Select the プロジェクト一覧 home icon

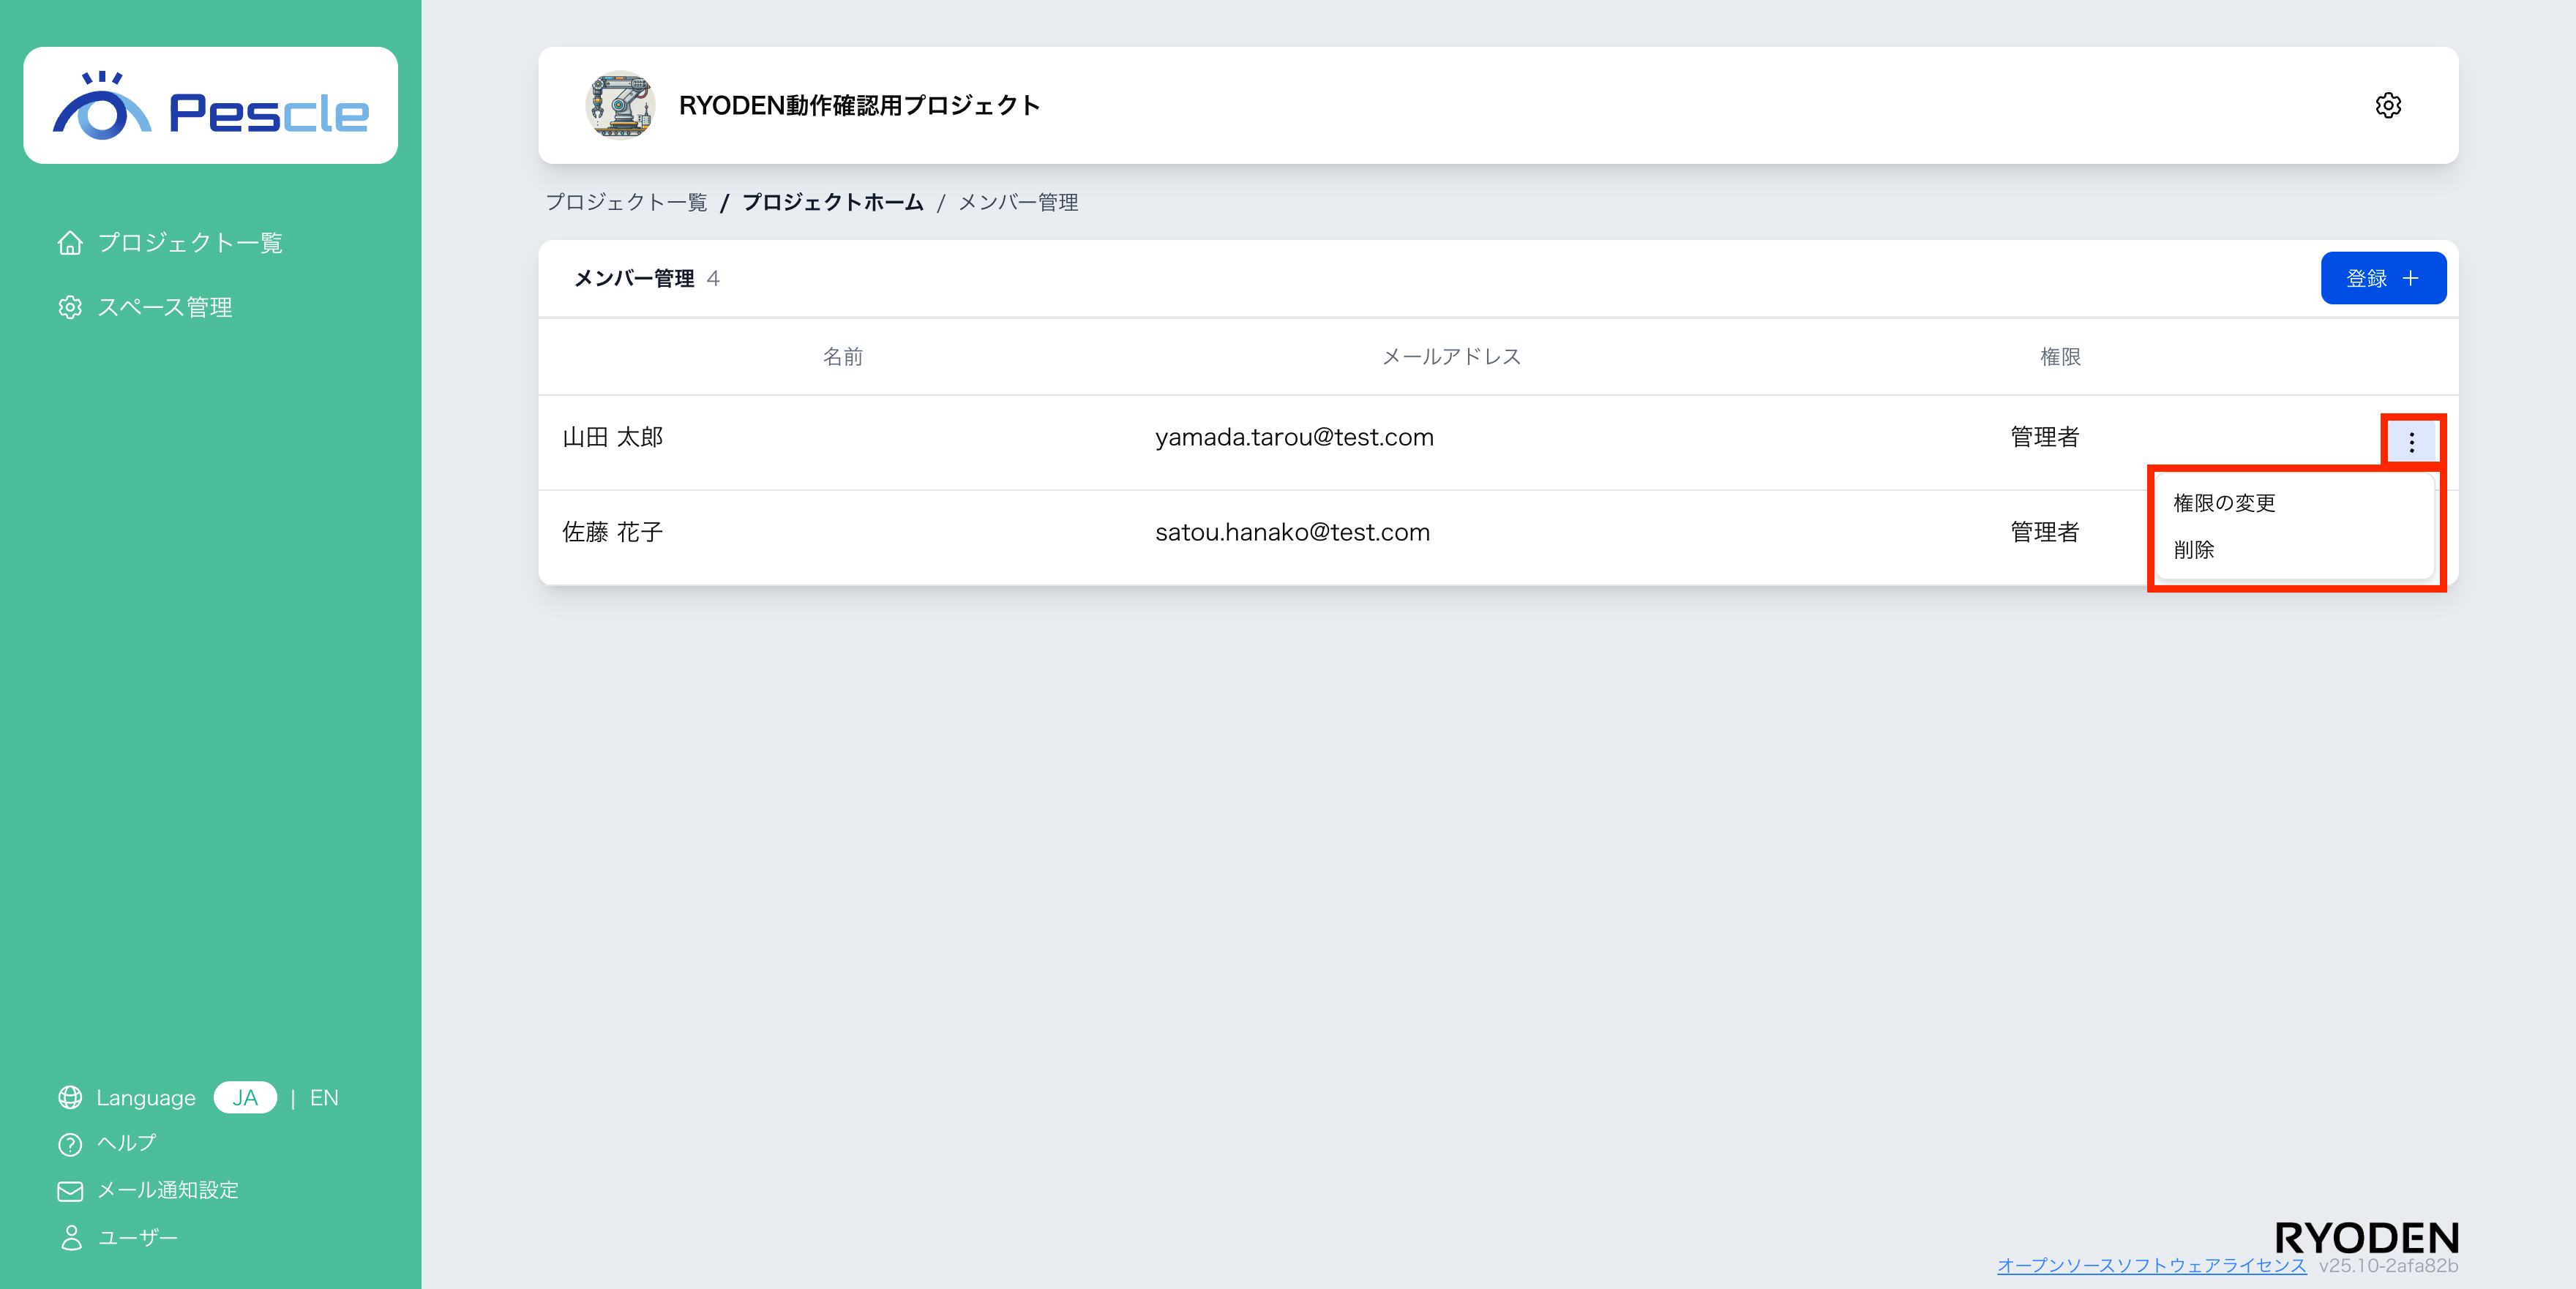tap(70, 242)
